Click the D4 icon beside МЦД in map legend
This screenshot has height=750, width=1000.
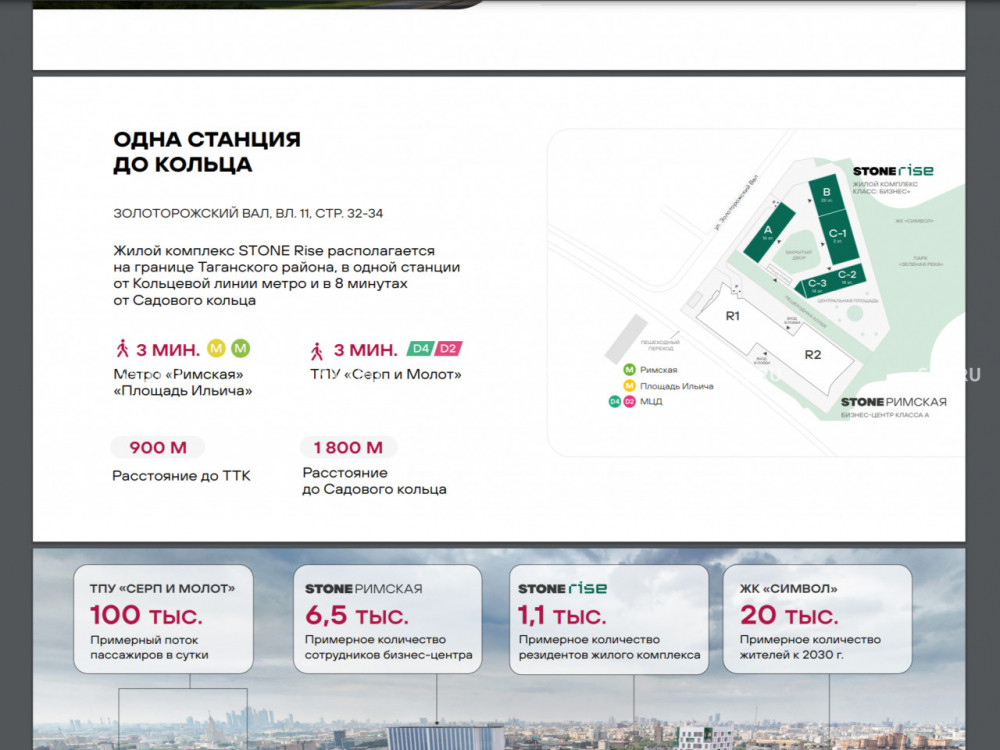coord(615,401)
